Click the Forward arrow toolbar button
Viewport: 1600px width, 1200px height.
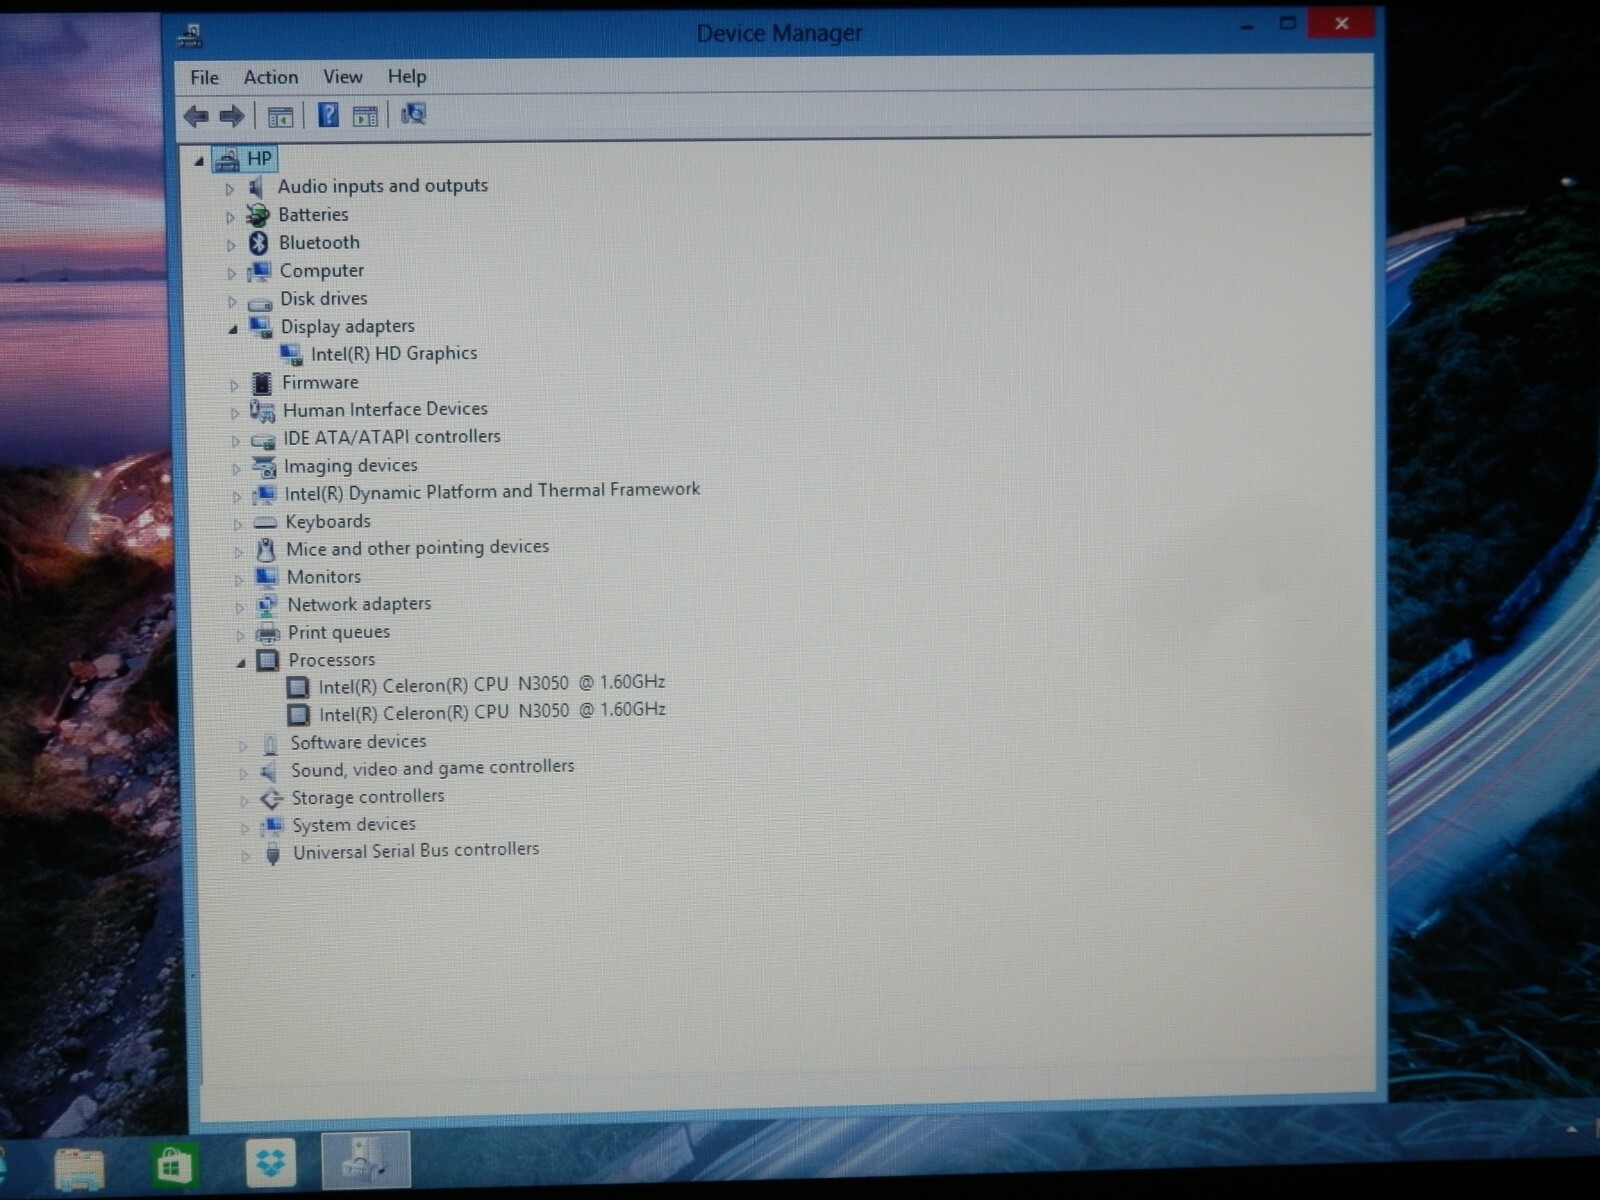coord(232,116)
